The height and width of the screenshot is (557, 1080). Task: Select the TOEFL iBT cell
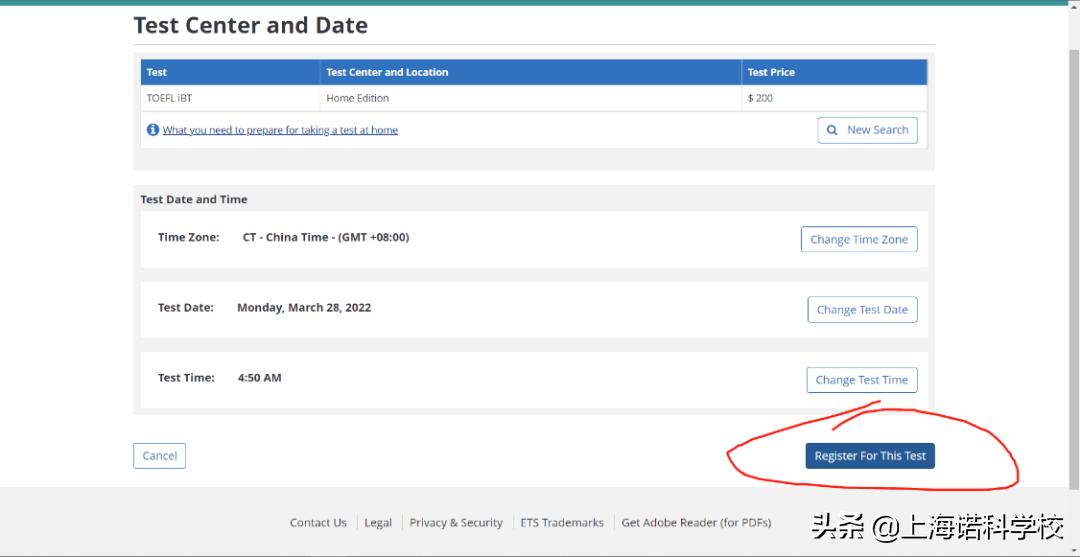(231, 98)
